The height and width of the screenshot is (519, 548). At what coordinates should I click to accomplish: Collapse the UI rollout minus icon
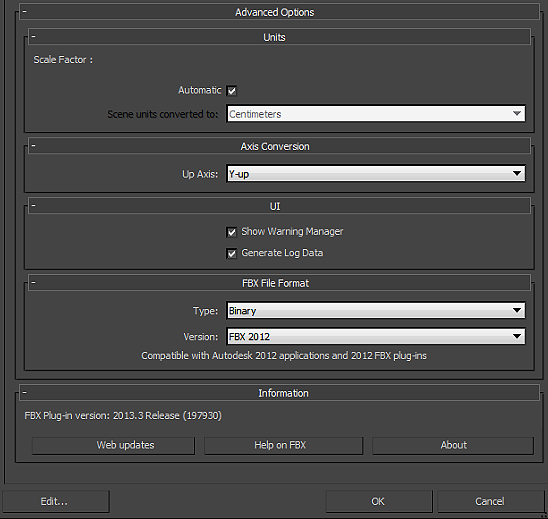pyautogui.click(x=34, y=206)
